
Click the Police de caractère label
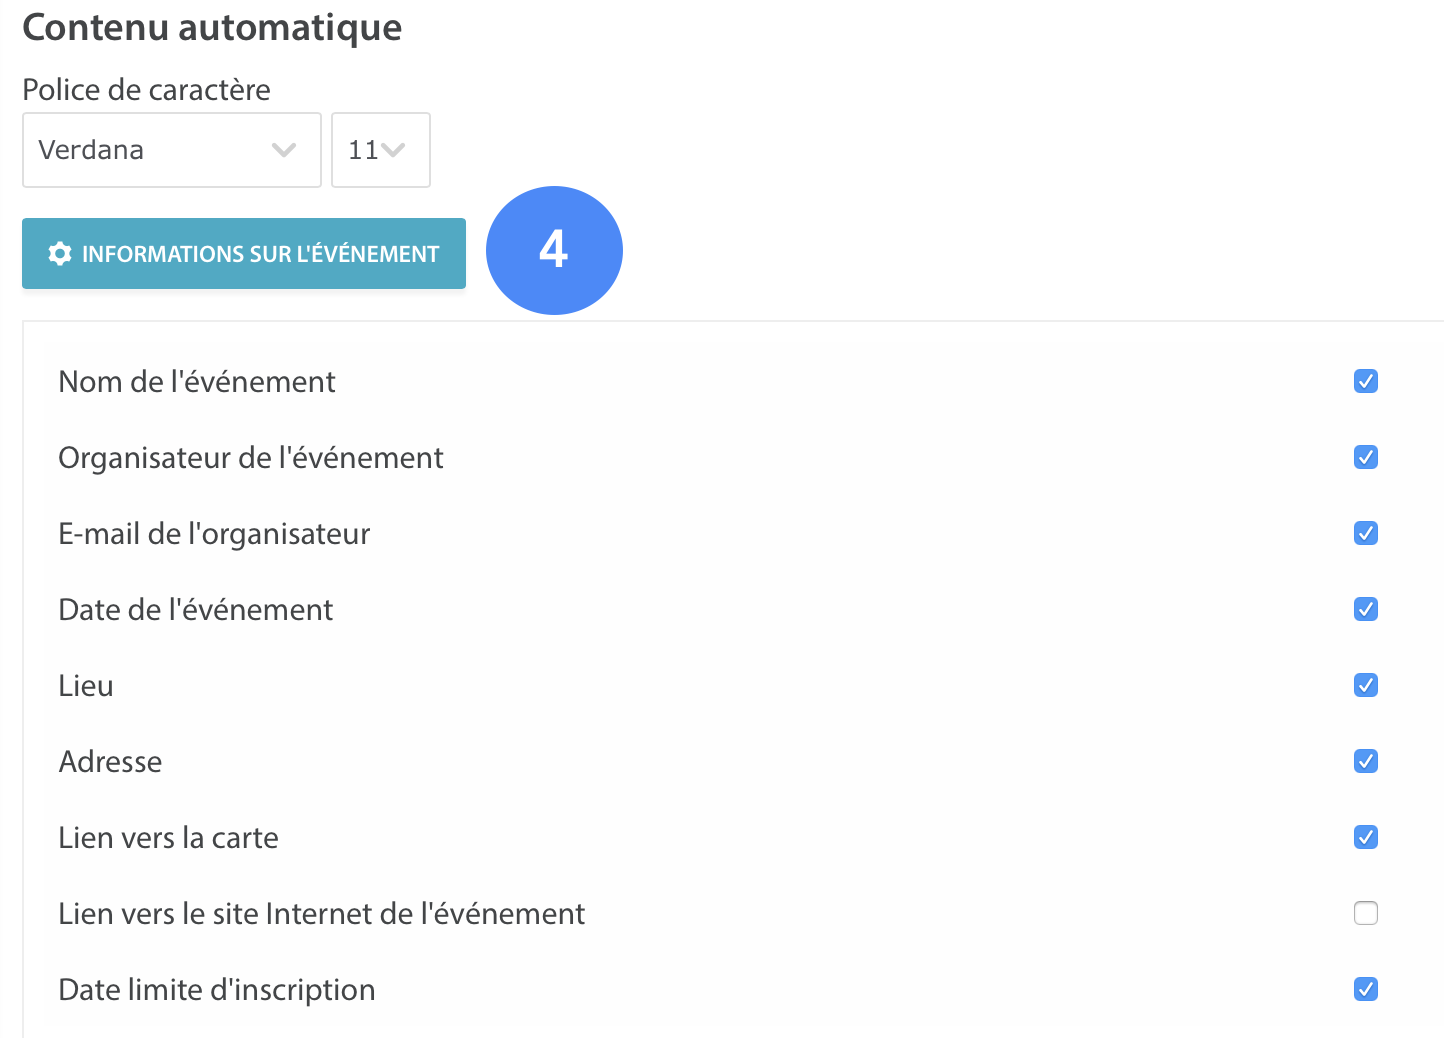(146, 90)
